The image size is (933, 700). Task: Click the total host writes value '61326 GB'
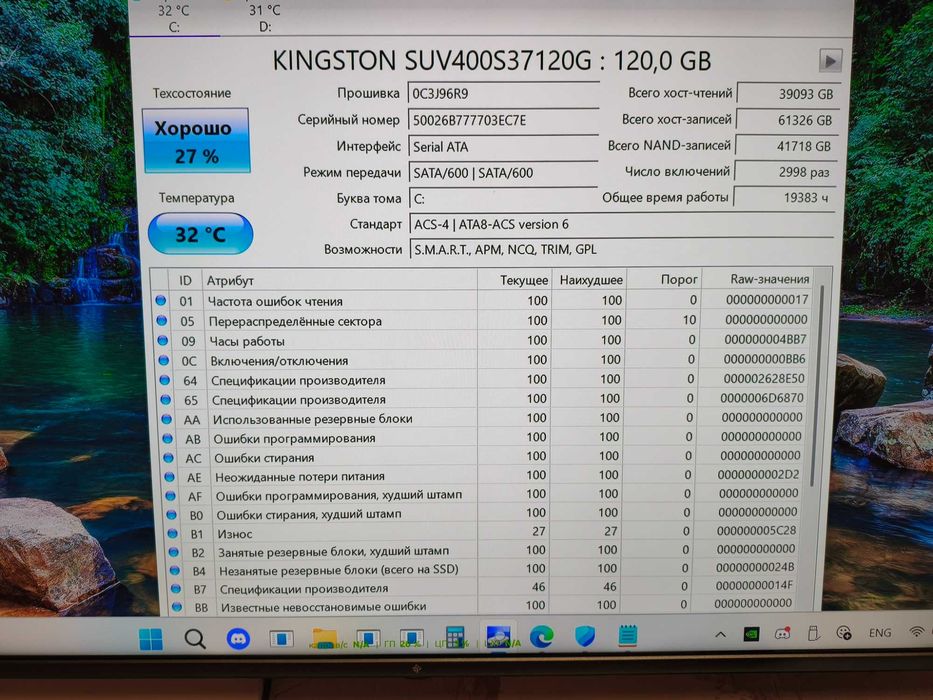787,120
